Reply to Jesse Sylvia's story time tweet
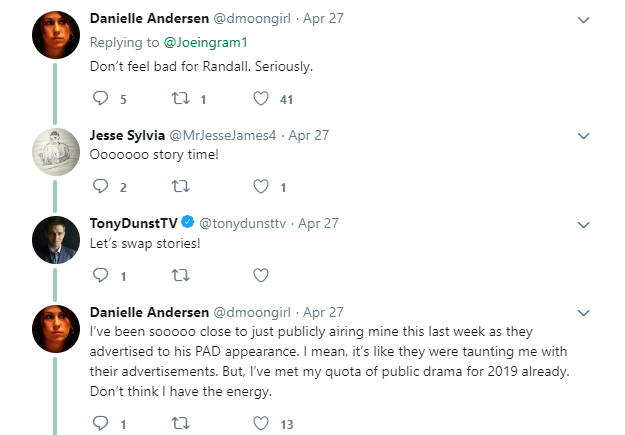 pyautogui.click(x=98, y=186)
